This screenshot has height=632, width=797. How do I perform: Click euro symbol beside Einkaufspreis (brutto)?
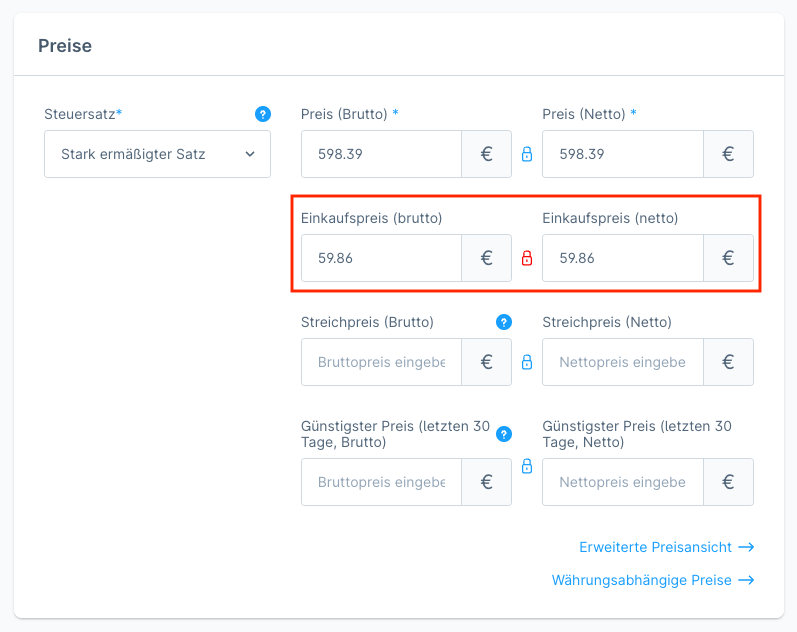point(487,258)
